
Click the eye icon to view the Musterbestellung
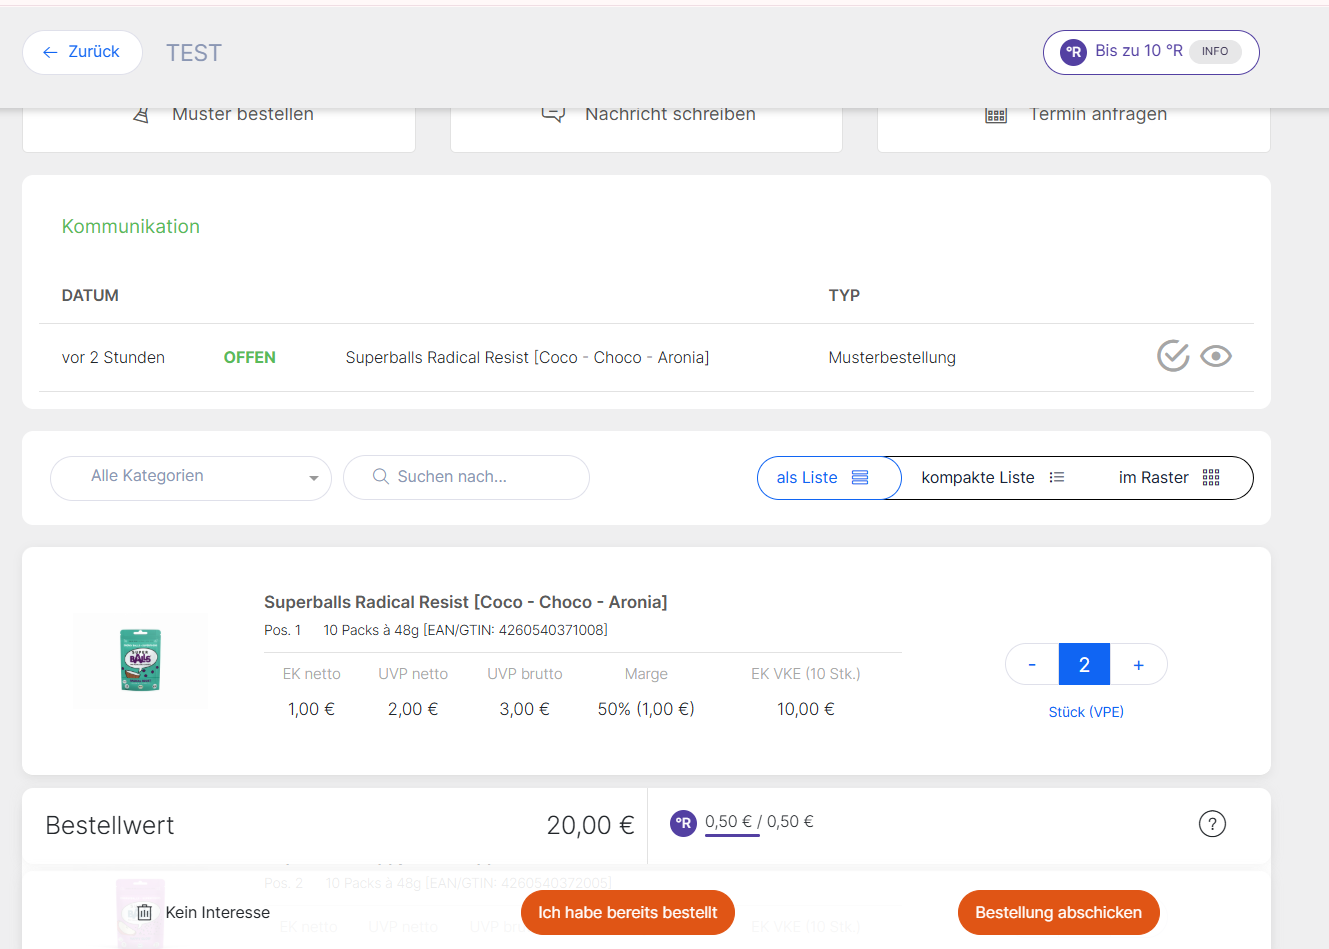pos(1215,356)
